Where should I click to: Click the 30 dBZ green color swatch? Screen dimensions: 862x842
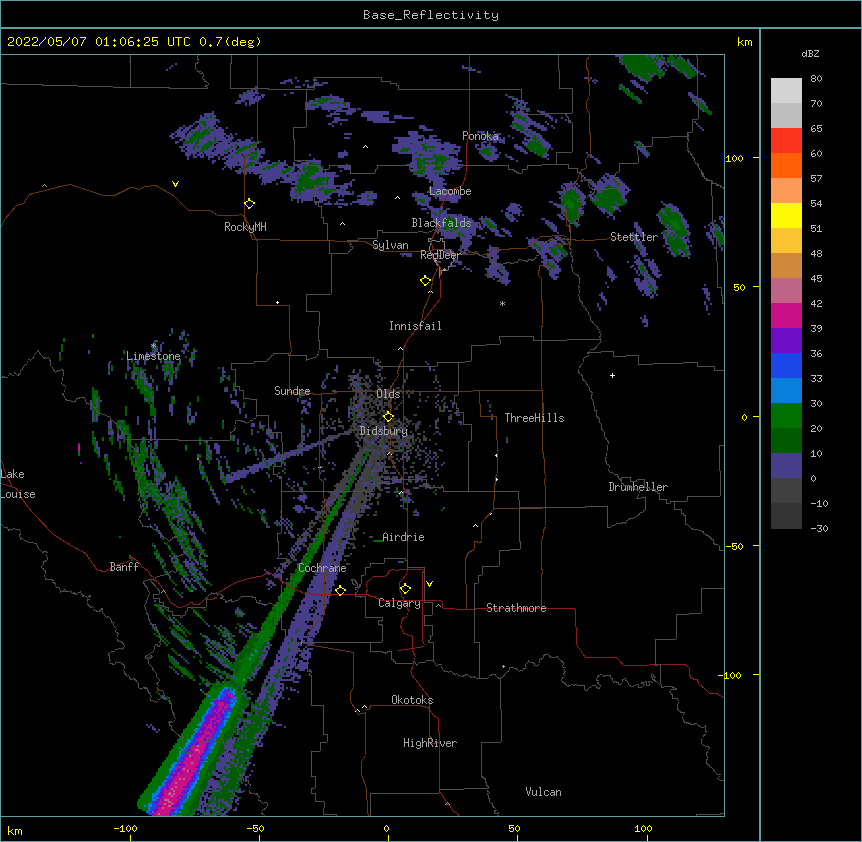pos(786,416)
